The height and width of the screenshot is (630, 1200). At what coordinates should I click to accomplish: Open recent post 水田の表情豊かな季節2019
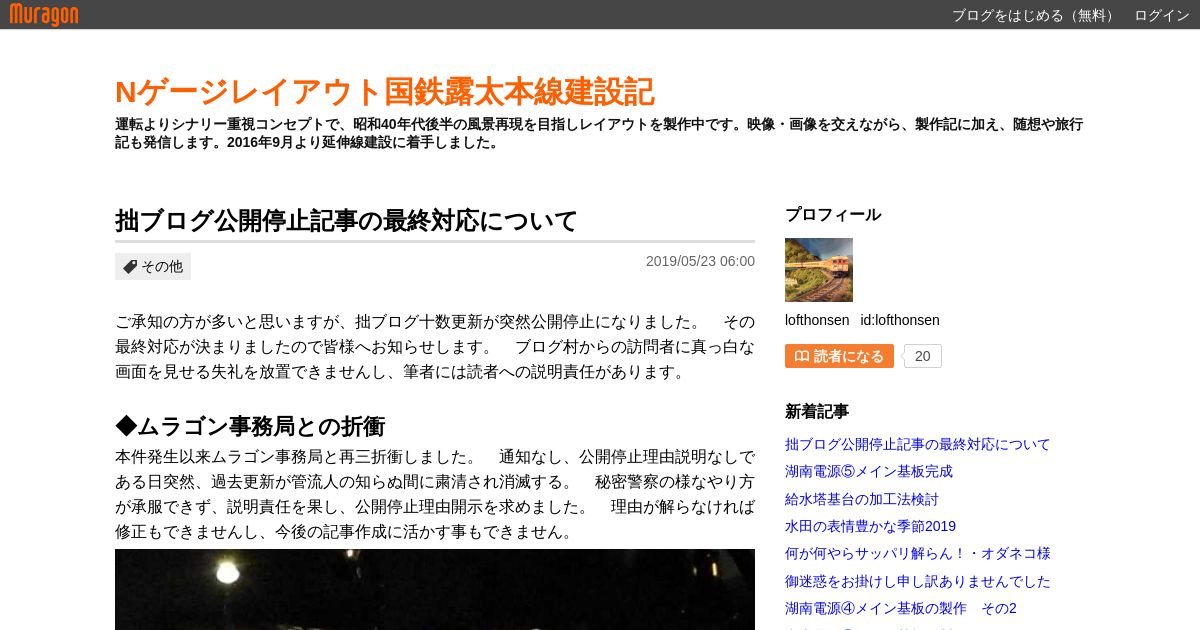(870, 526)
